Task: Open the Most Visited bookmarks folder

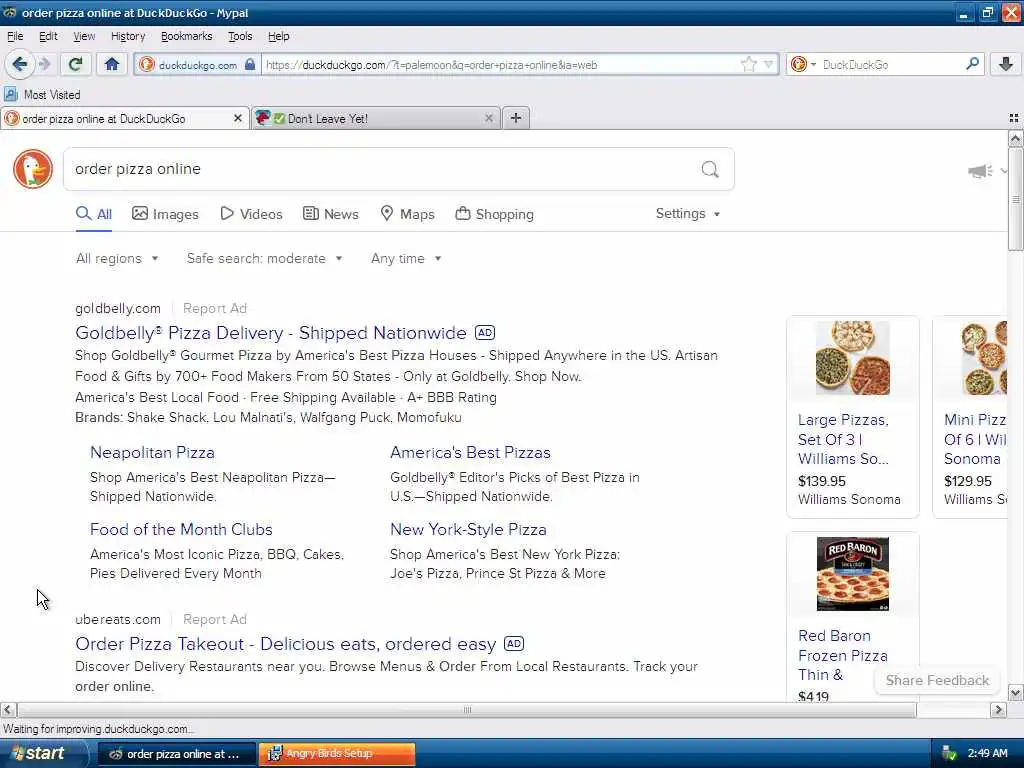Action: [43, 95]
